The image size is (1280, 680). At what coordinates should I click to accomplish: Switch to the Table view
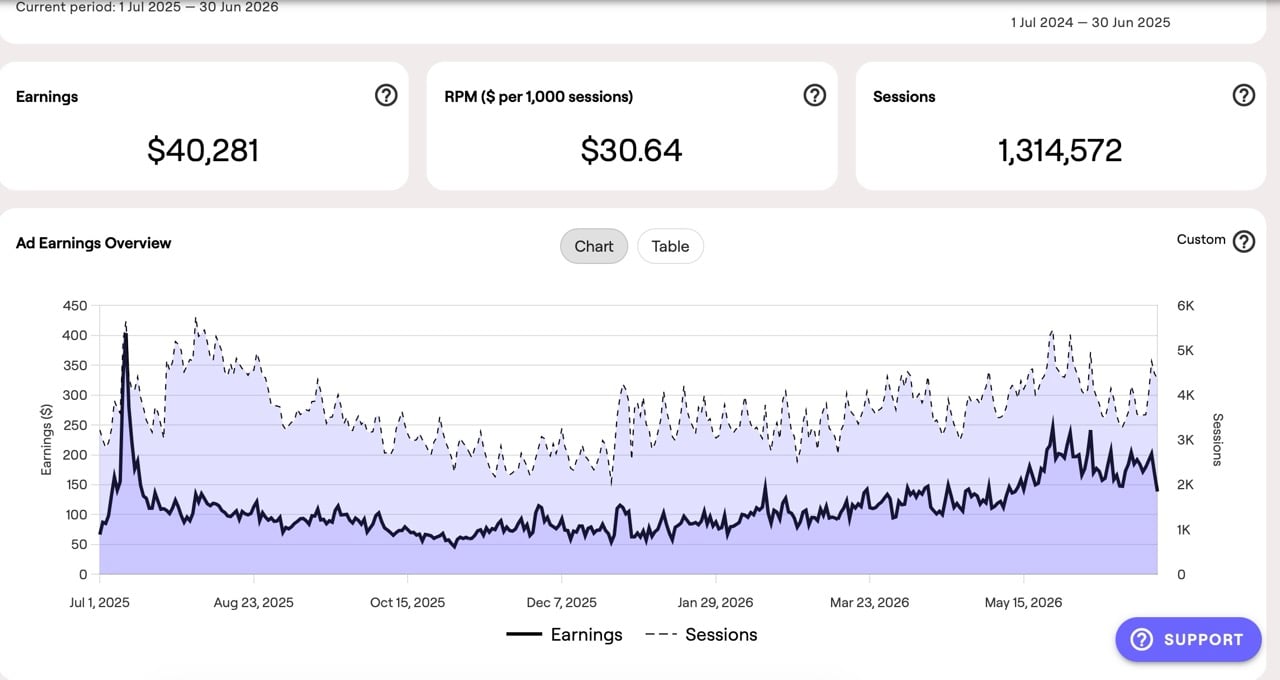click(x=670, y=246)
